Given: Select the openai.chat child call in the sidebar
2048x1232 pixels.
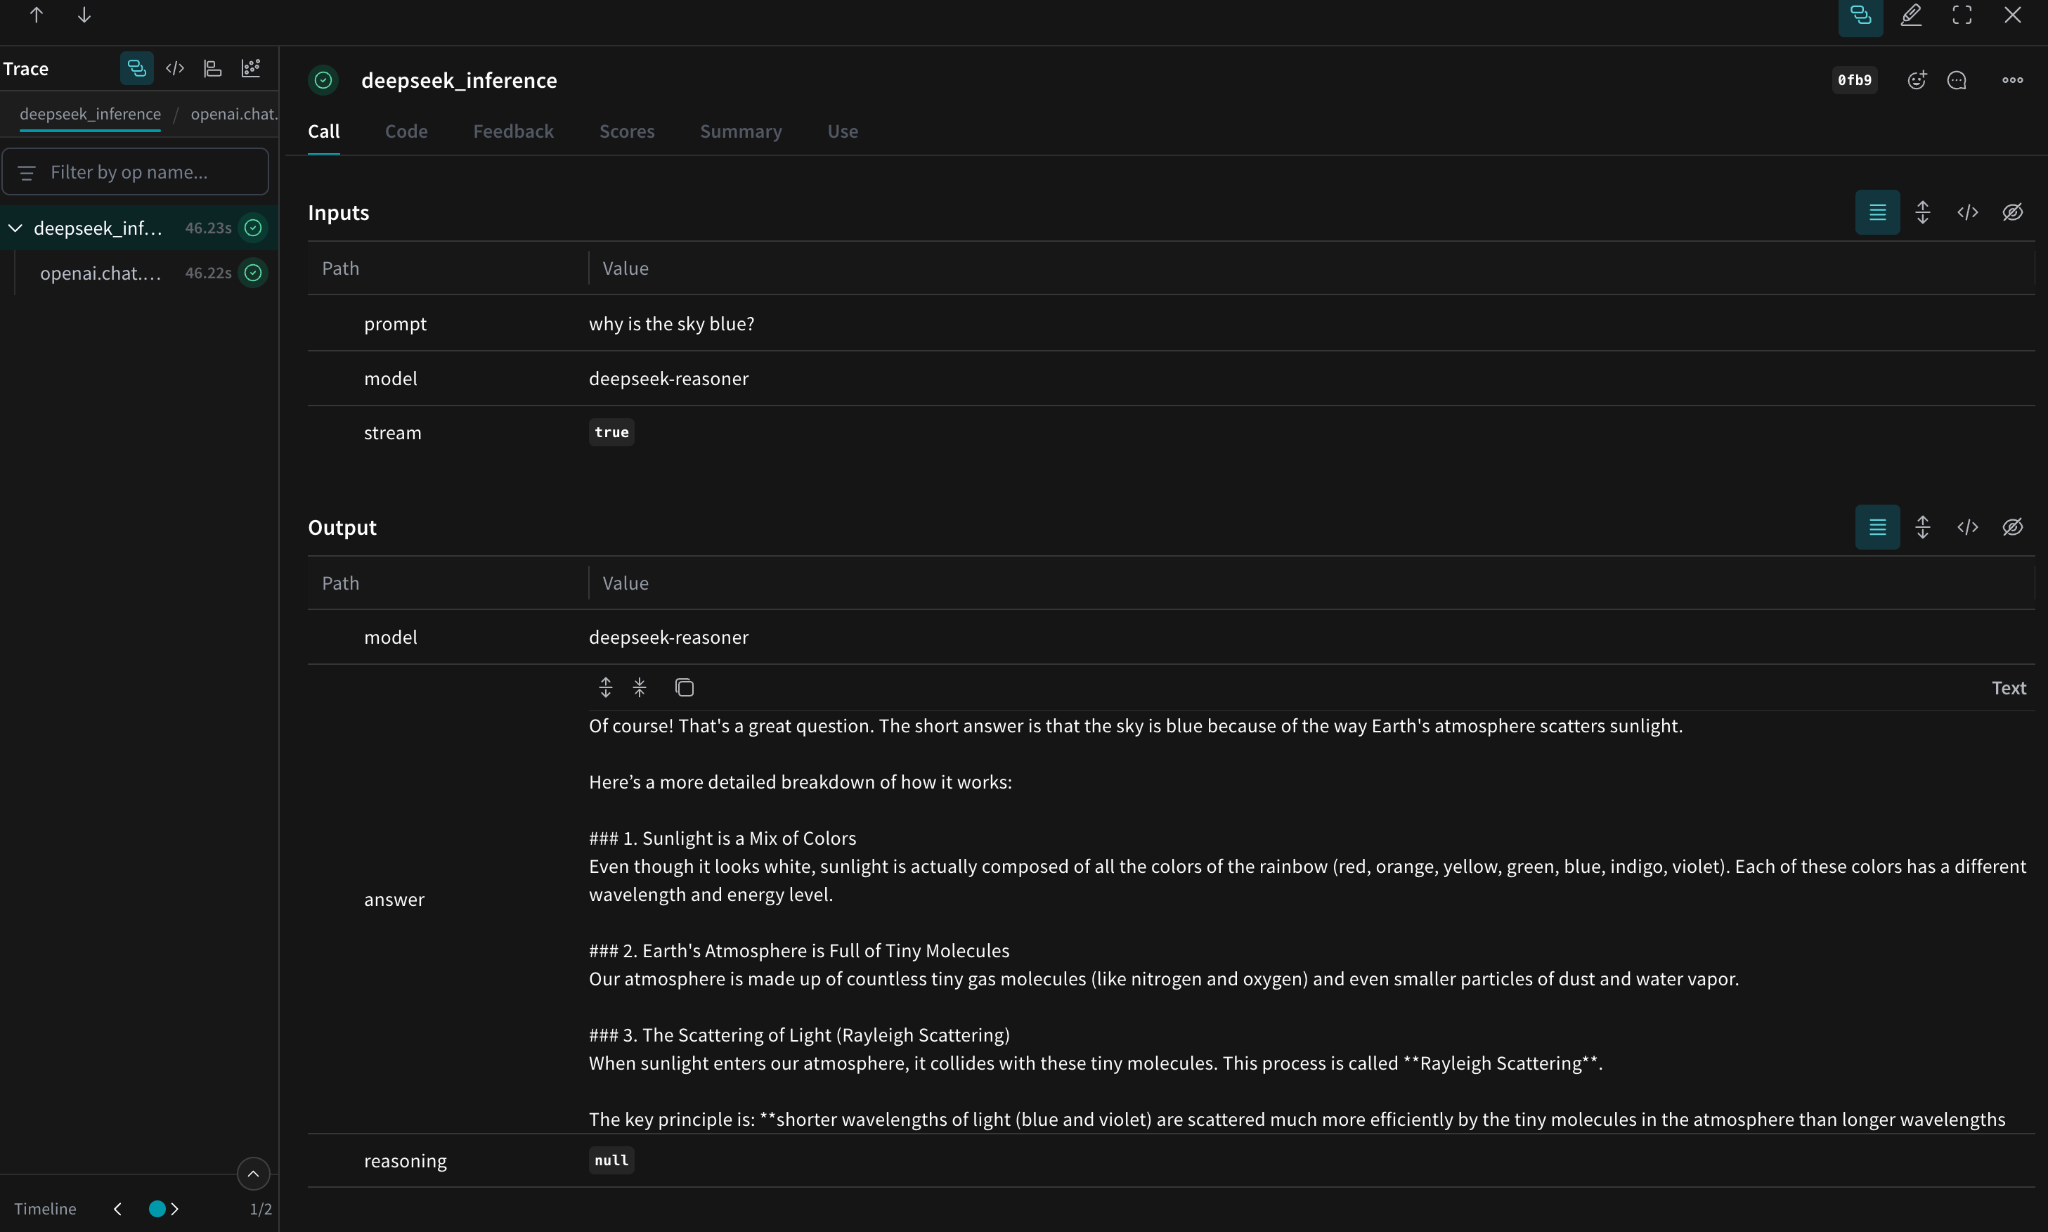Looking at the screenshot, I should click(100, 273).
